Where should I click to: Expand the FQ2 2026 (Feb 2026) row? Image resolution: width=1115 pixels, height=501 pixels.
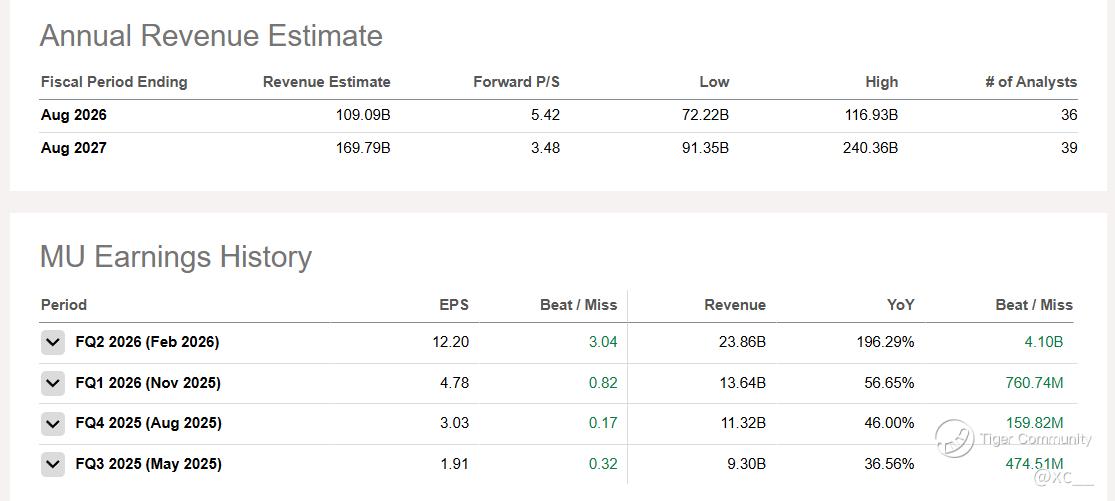tap(53, 342)
